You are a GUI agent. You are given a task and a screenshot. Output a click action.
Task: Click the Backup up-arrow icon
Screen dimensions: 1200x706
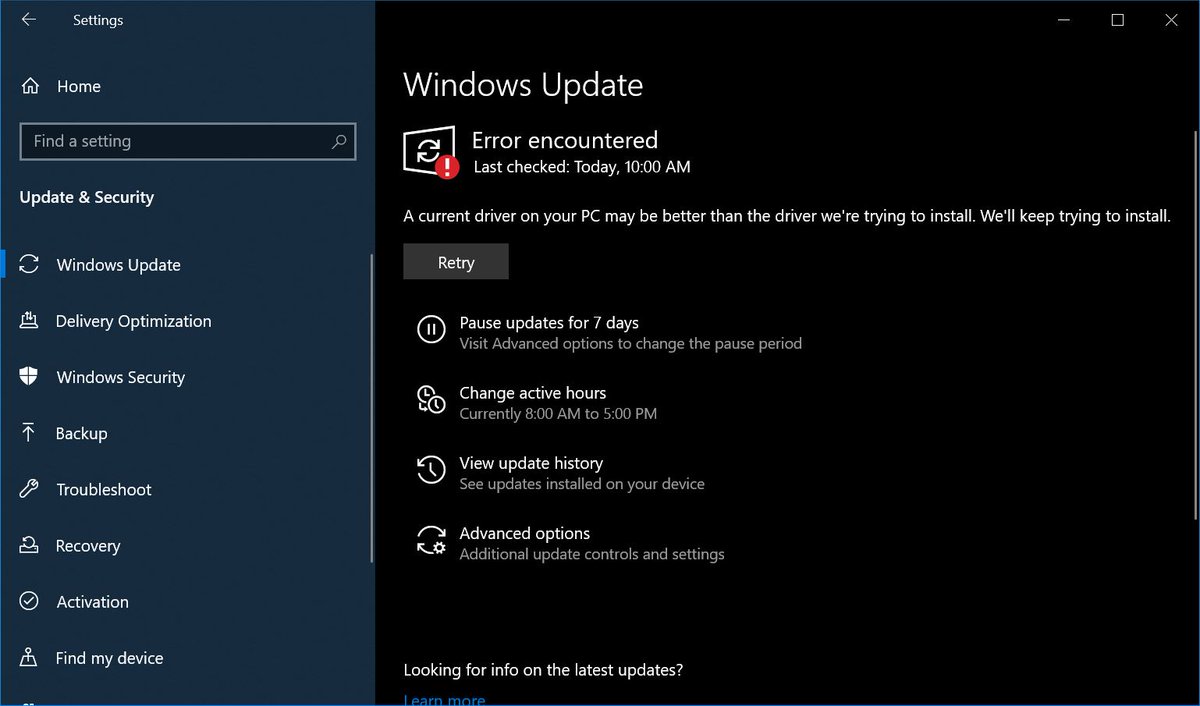[29, 433]
